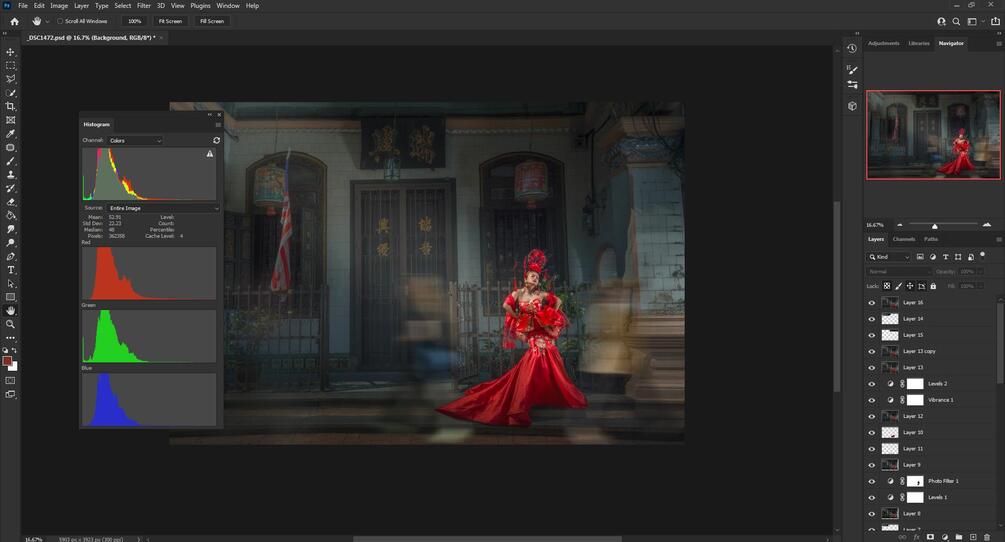Select the Crop tool
The image size is (1005, 542).
pyautogui.click(x=10, y=106)
